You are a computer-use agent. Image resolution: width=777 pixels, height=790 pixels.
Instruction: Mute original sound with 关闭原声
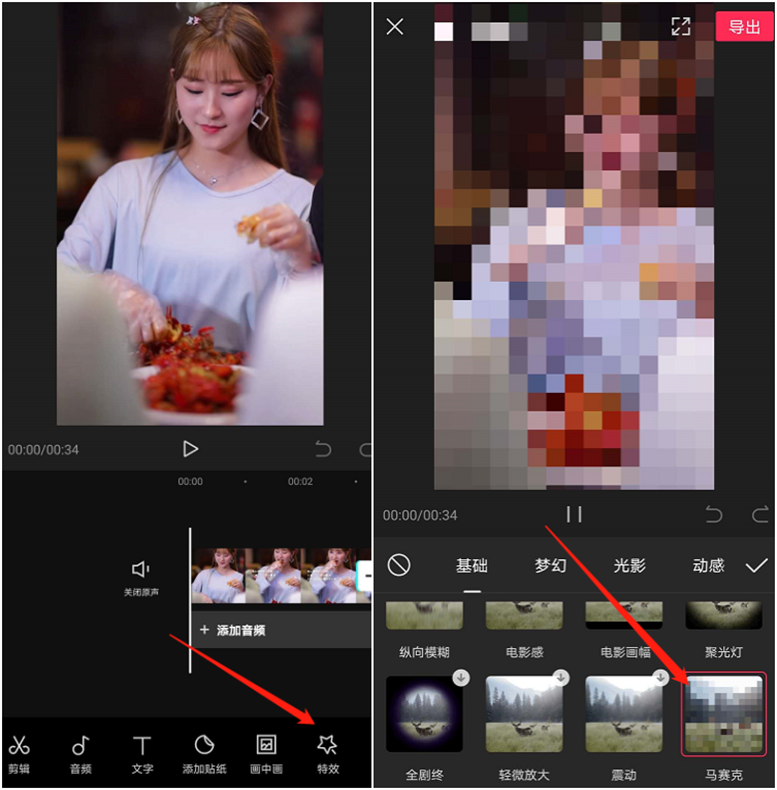(141, 578)
